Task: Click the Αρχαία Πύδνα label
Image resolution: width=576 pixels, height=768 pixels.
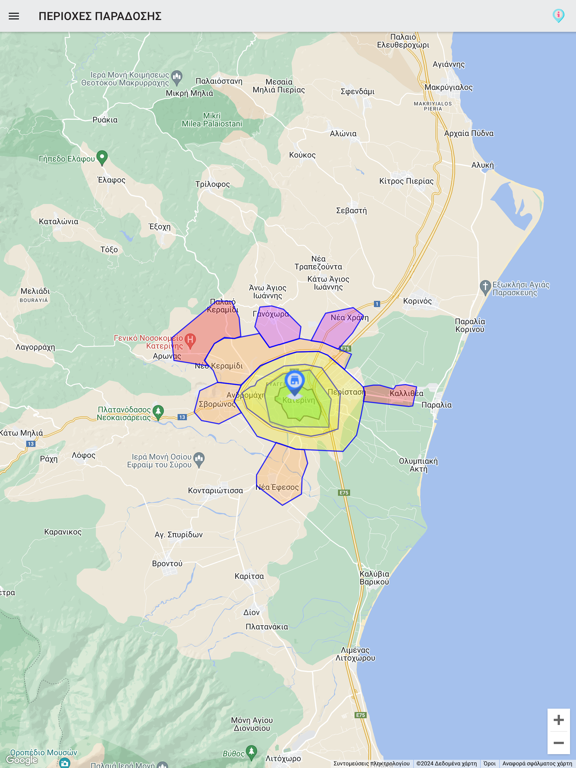Action: pyautogui.click(x=469, y=133)
